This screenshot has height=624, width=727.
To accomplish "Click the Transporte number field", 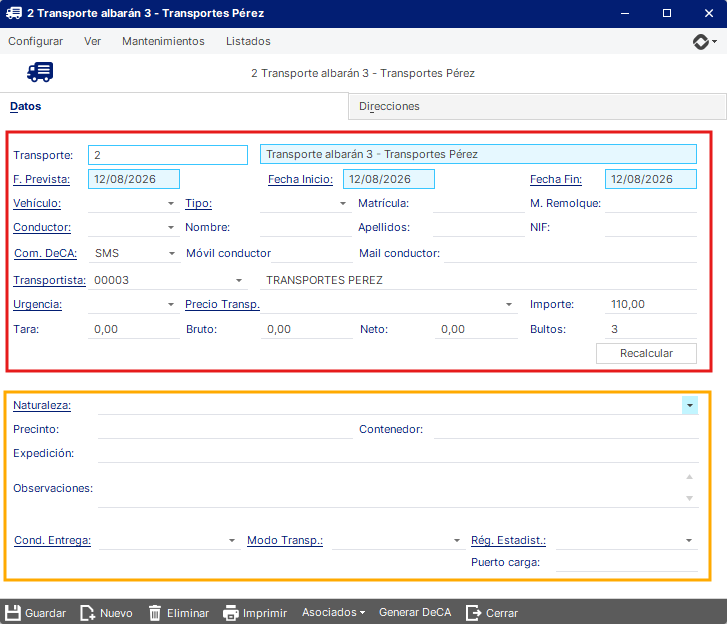I will click(168, 155).
